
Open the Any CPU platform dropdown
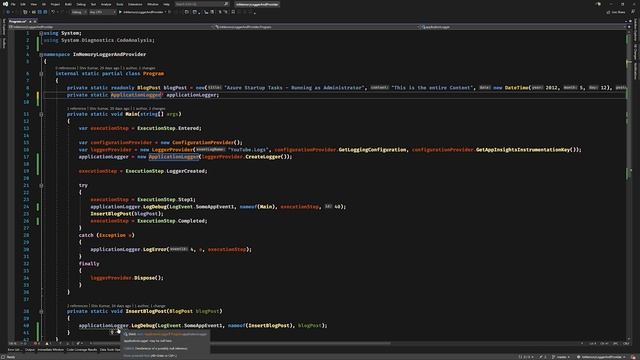102,12
